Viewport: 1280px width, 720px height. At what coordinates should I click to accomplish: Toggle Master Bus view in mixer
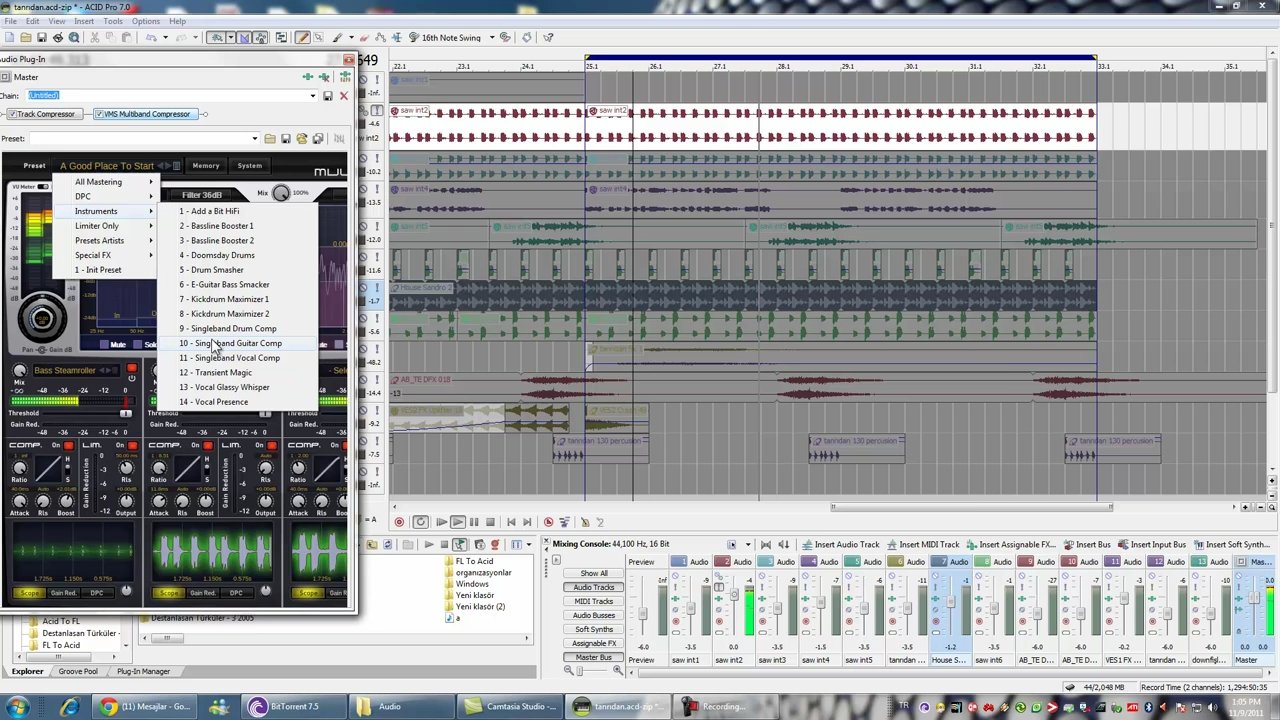(x=594, y=657)
